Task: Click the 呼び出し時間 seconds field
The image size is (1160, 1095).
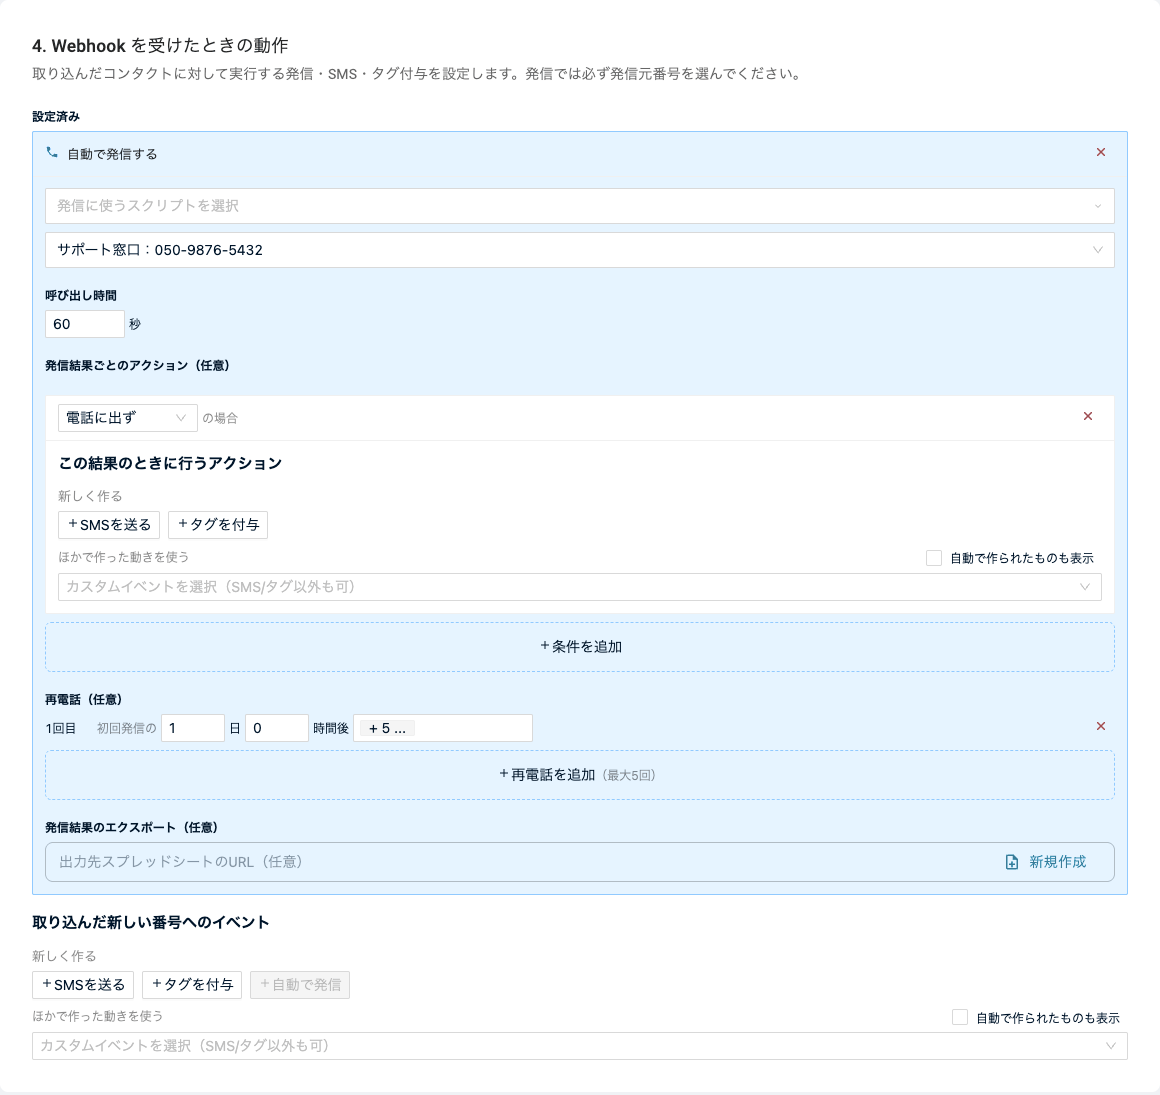Action: [84, 324]
